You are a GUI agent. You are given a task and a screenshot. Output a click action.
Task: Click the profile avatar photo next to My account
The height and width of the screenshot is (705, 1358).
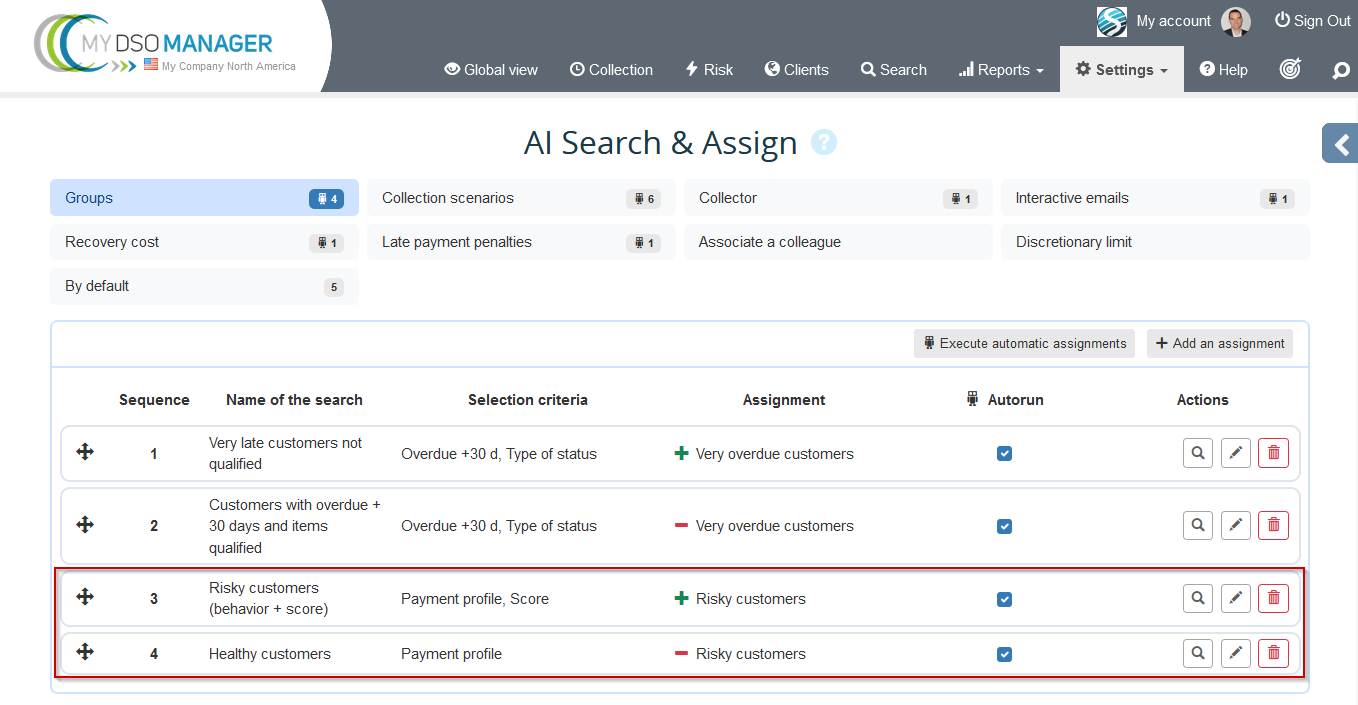[x=1236, y=21]
